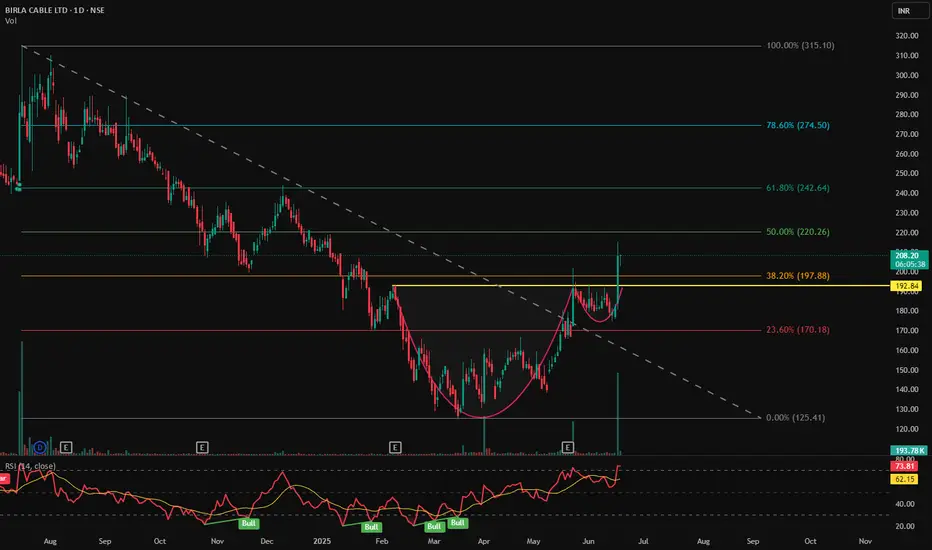Click the yellow 62.15 RSI average label
Viewport: 932px width, 550px height.
(904, 479)
